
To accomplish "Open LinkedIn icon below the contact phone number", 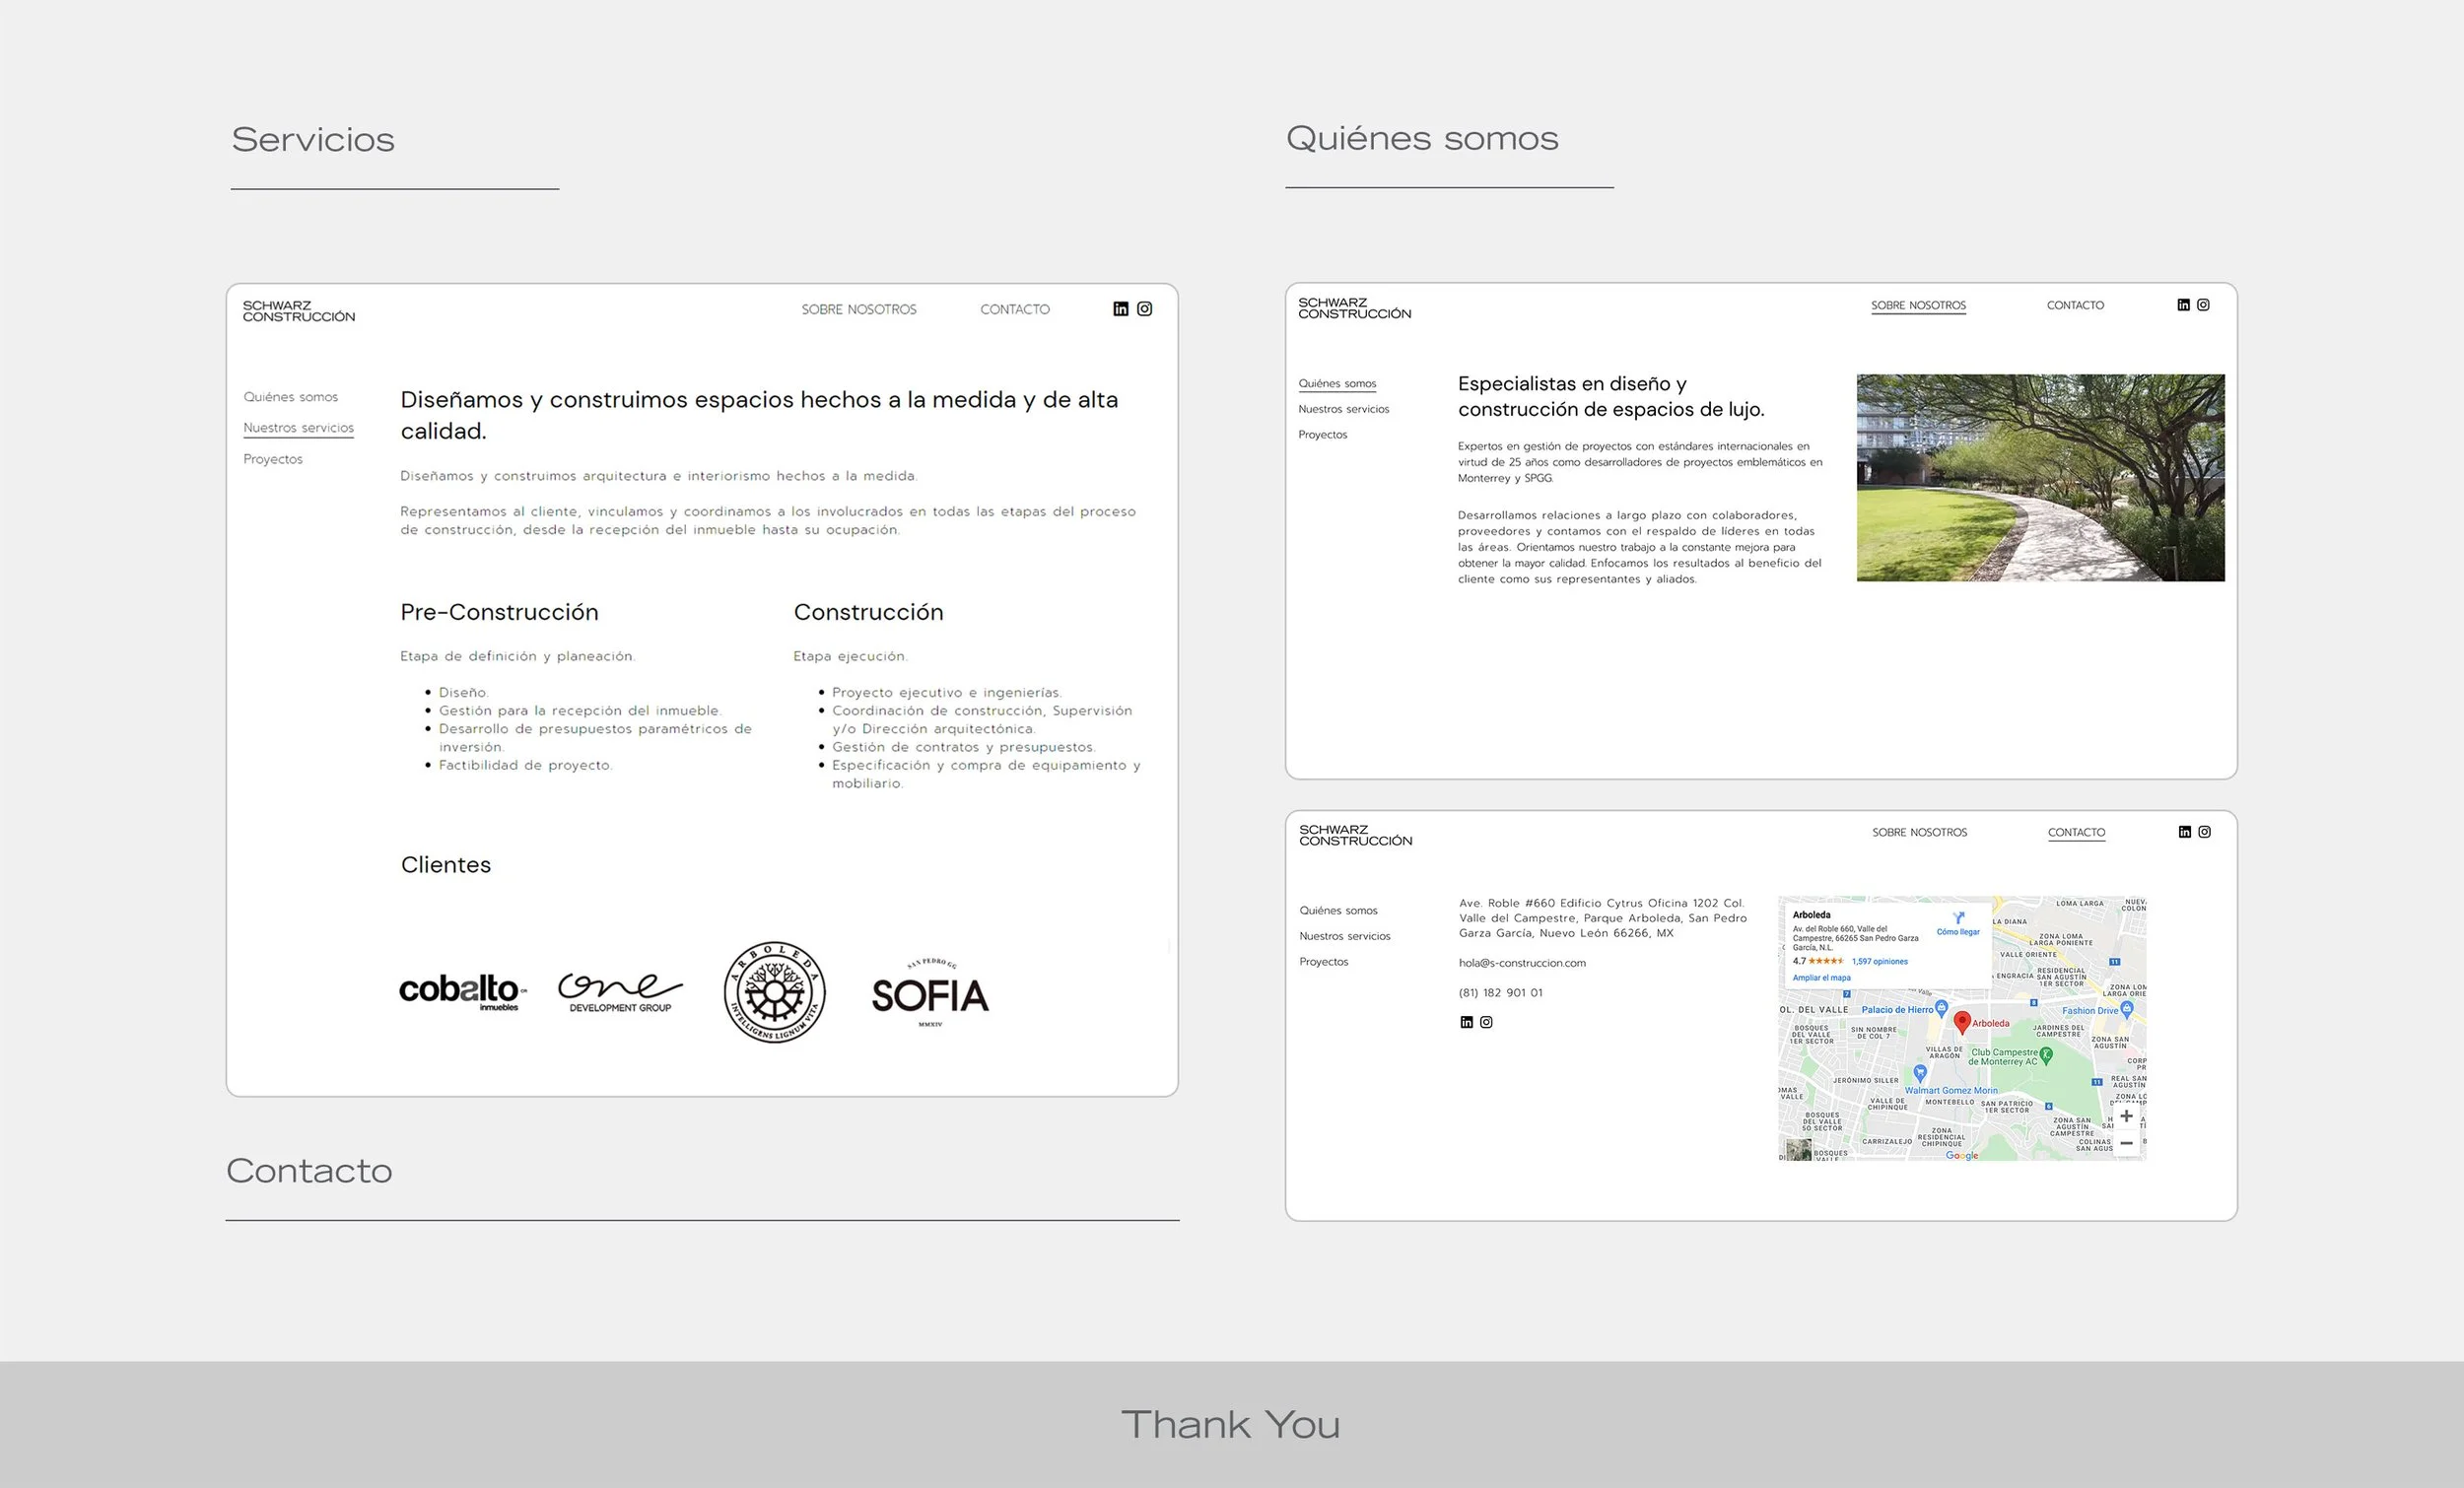I will coord(1466,1022).
